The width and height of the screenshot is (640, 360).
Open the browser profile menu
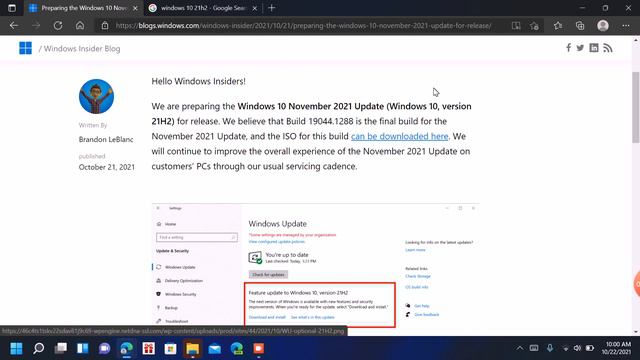[x=603, y=26]
